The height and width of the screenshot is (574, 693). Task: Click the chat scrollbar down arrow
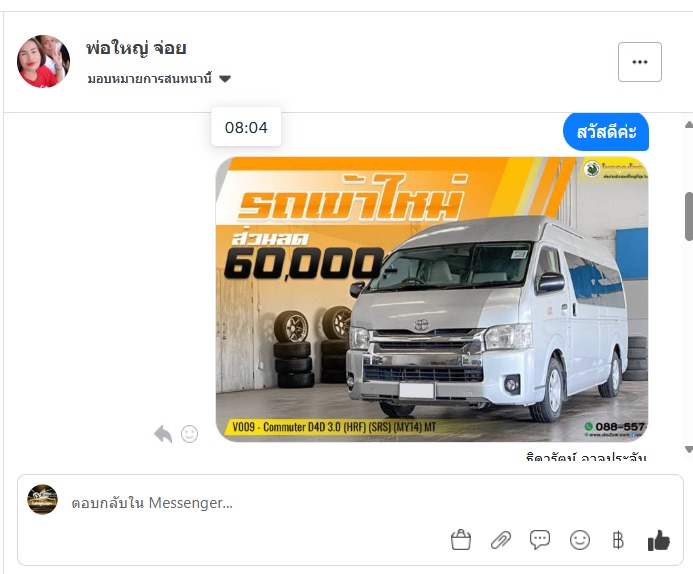point(688,449)
